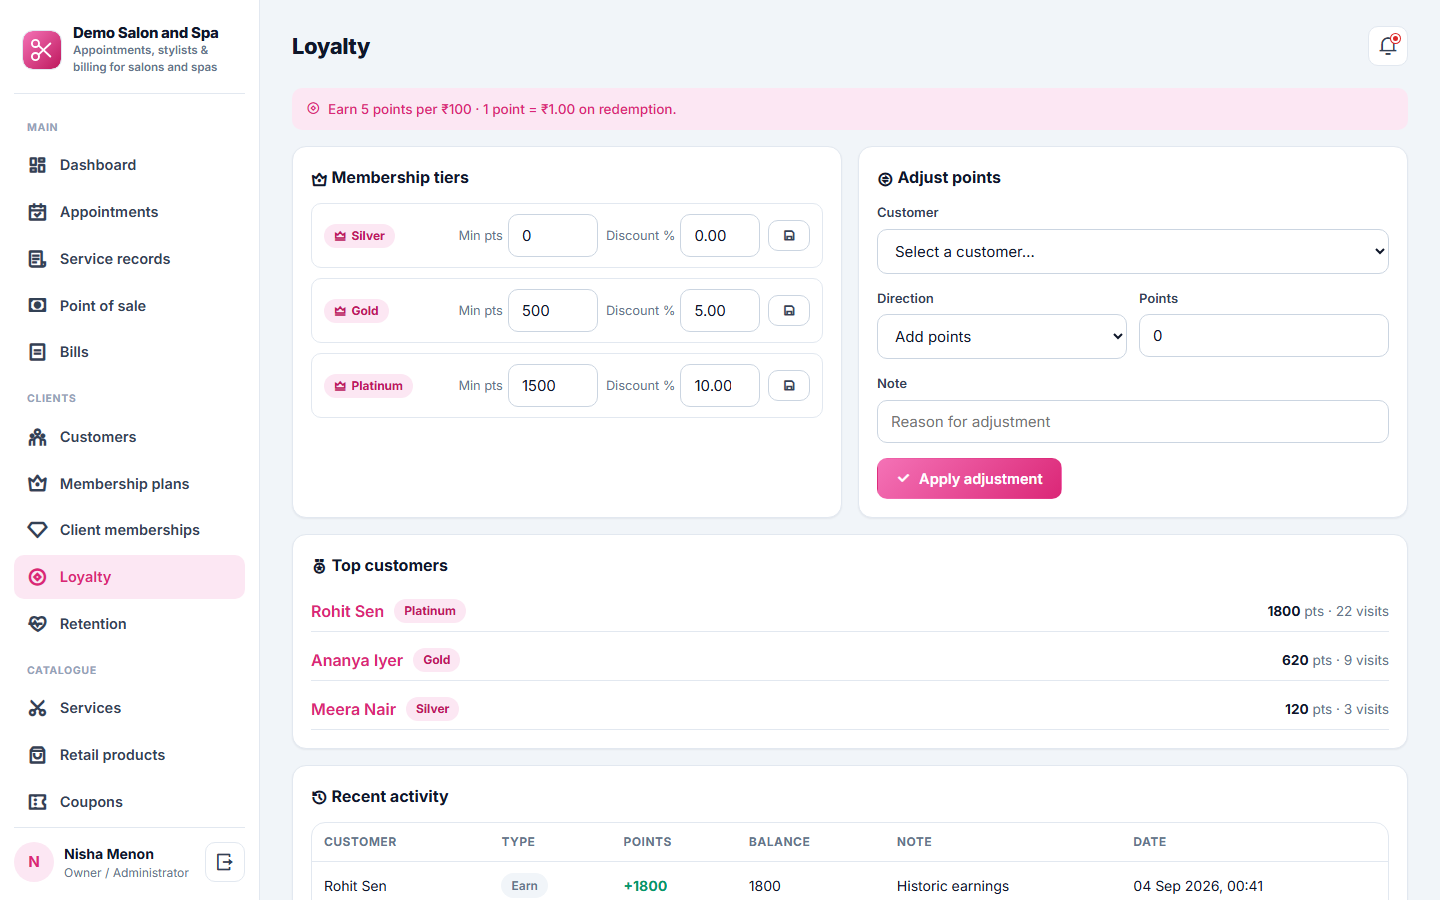The image size is (1440, 900).
Task: Click the Silver badge beside Meera Nair
Action: pyautogui.click(x=432, y=709)
